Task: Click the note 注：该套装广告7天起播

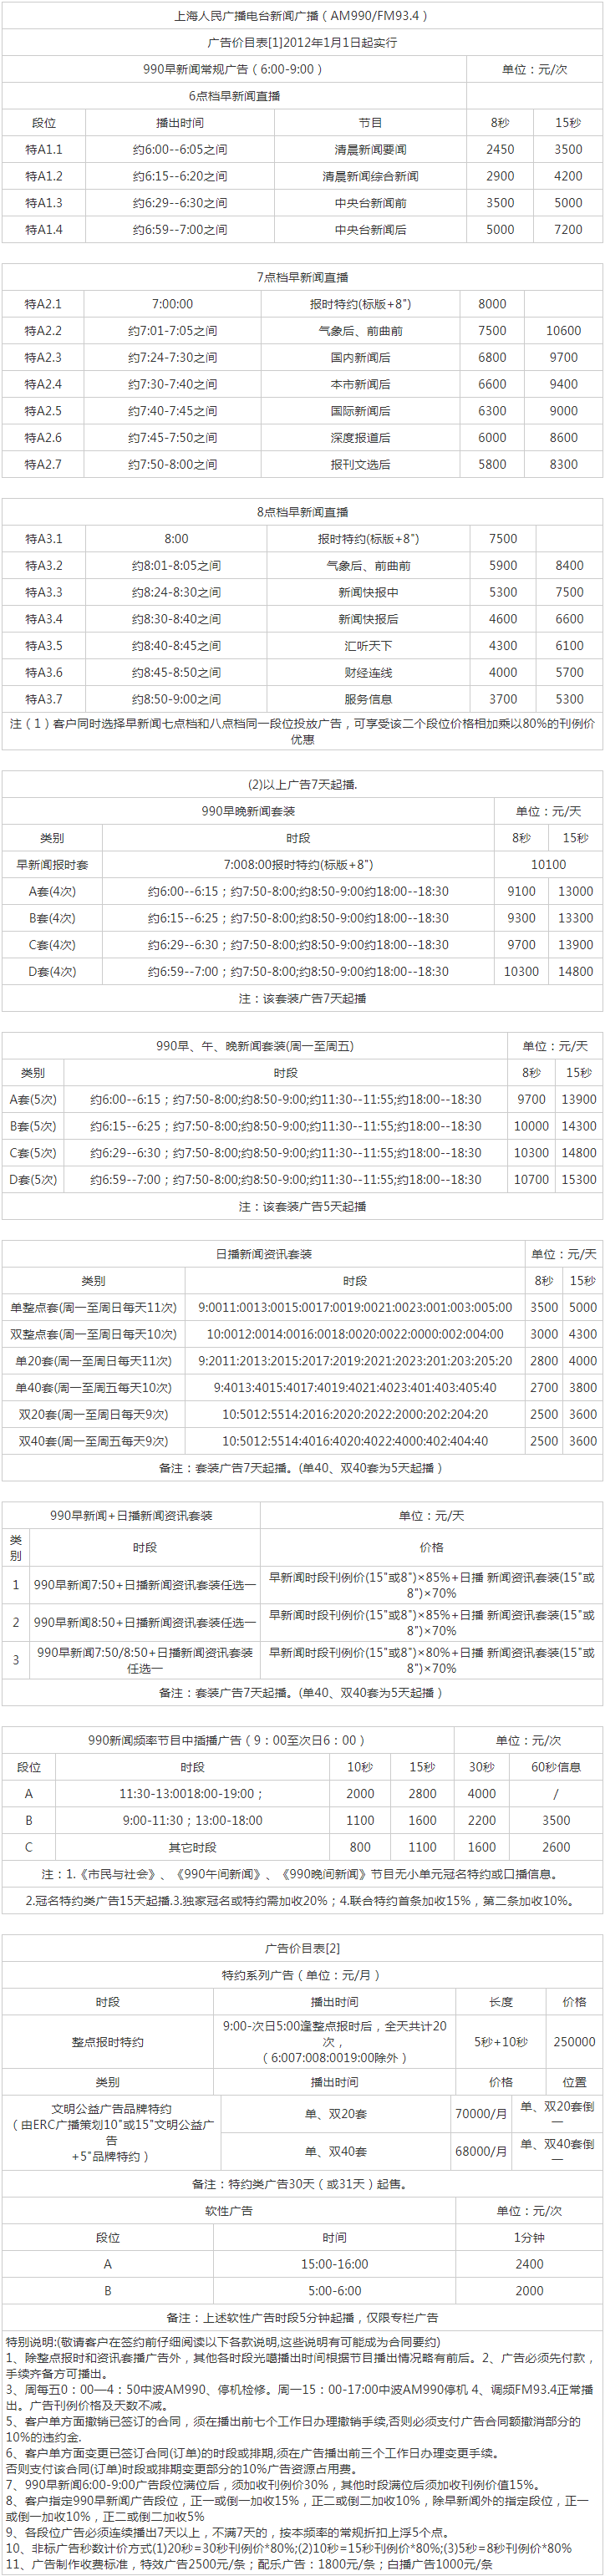Action: click(x=302, y=998)
